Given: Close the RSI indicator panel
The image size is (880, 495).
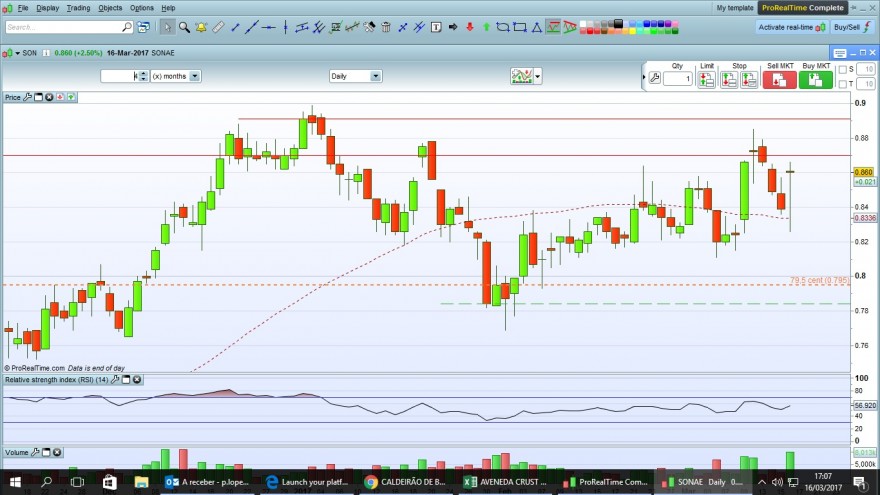Looking at the screenshot, I should pyautogui.click(x=137, y=380).
